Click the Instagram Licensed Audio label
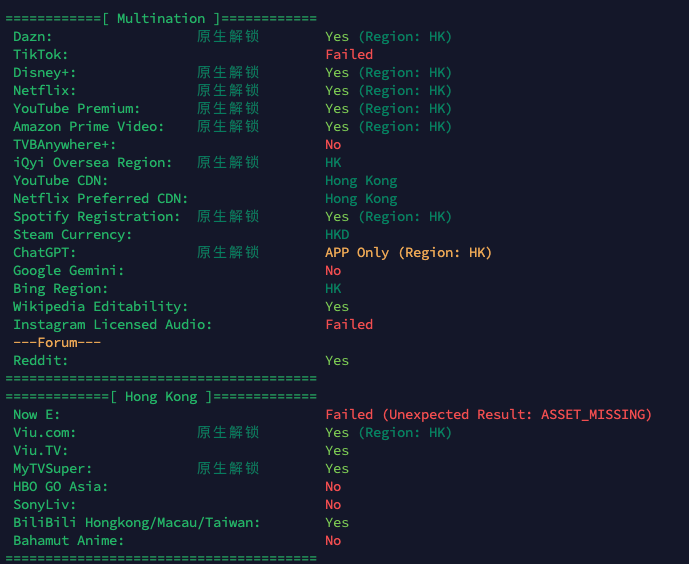Viewport: 689px width, 564px height. (x=113, y=324)
